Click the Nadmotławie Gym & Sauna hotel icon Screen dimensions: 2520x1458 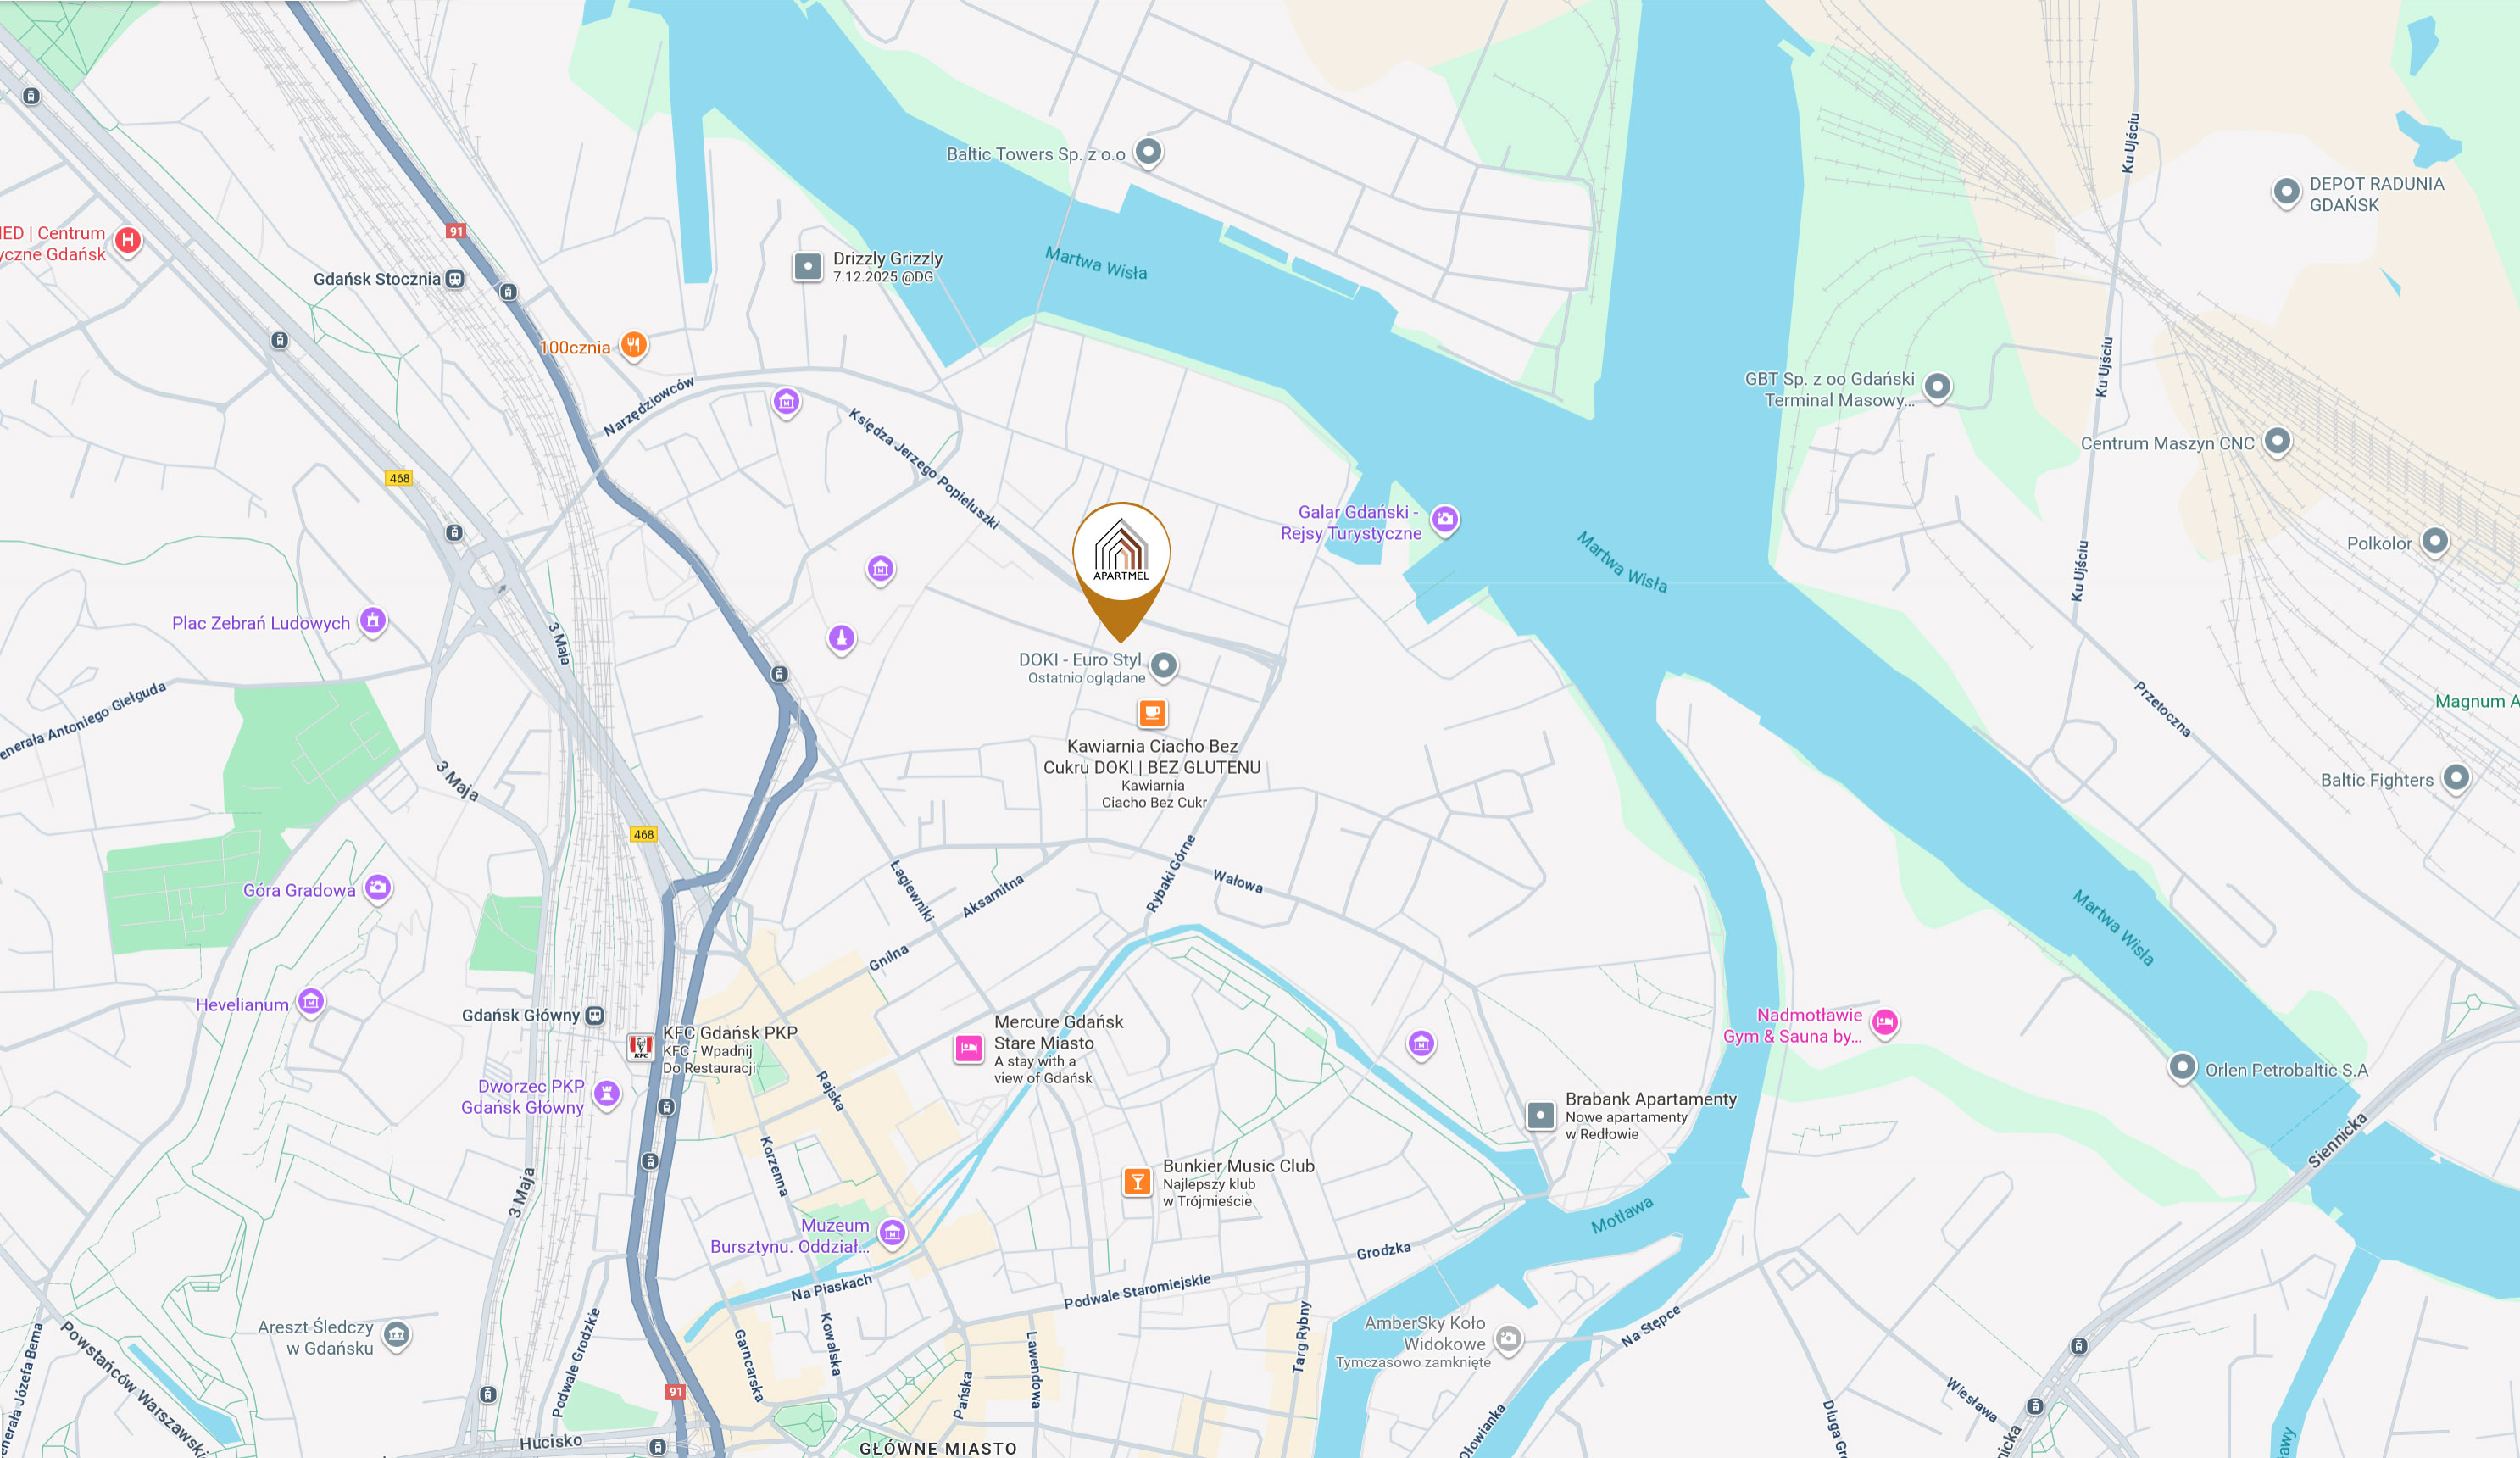[1885, 1022]
